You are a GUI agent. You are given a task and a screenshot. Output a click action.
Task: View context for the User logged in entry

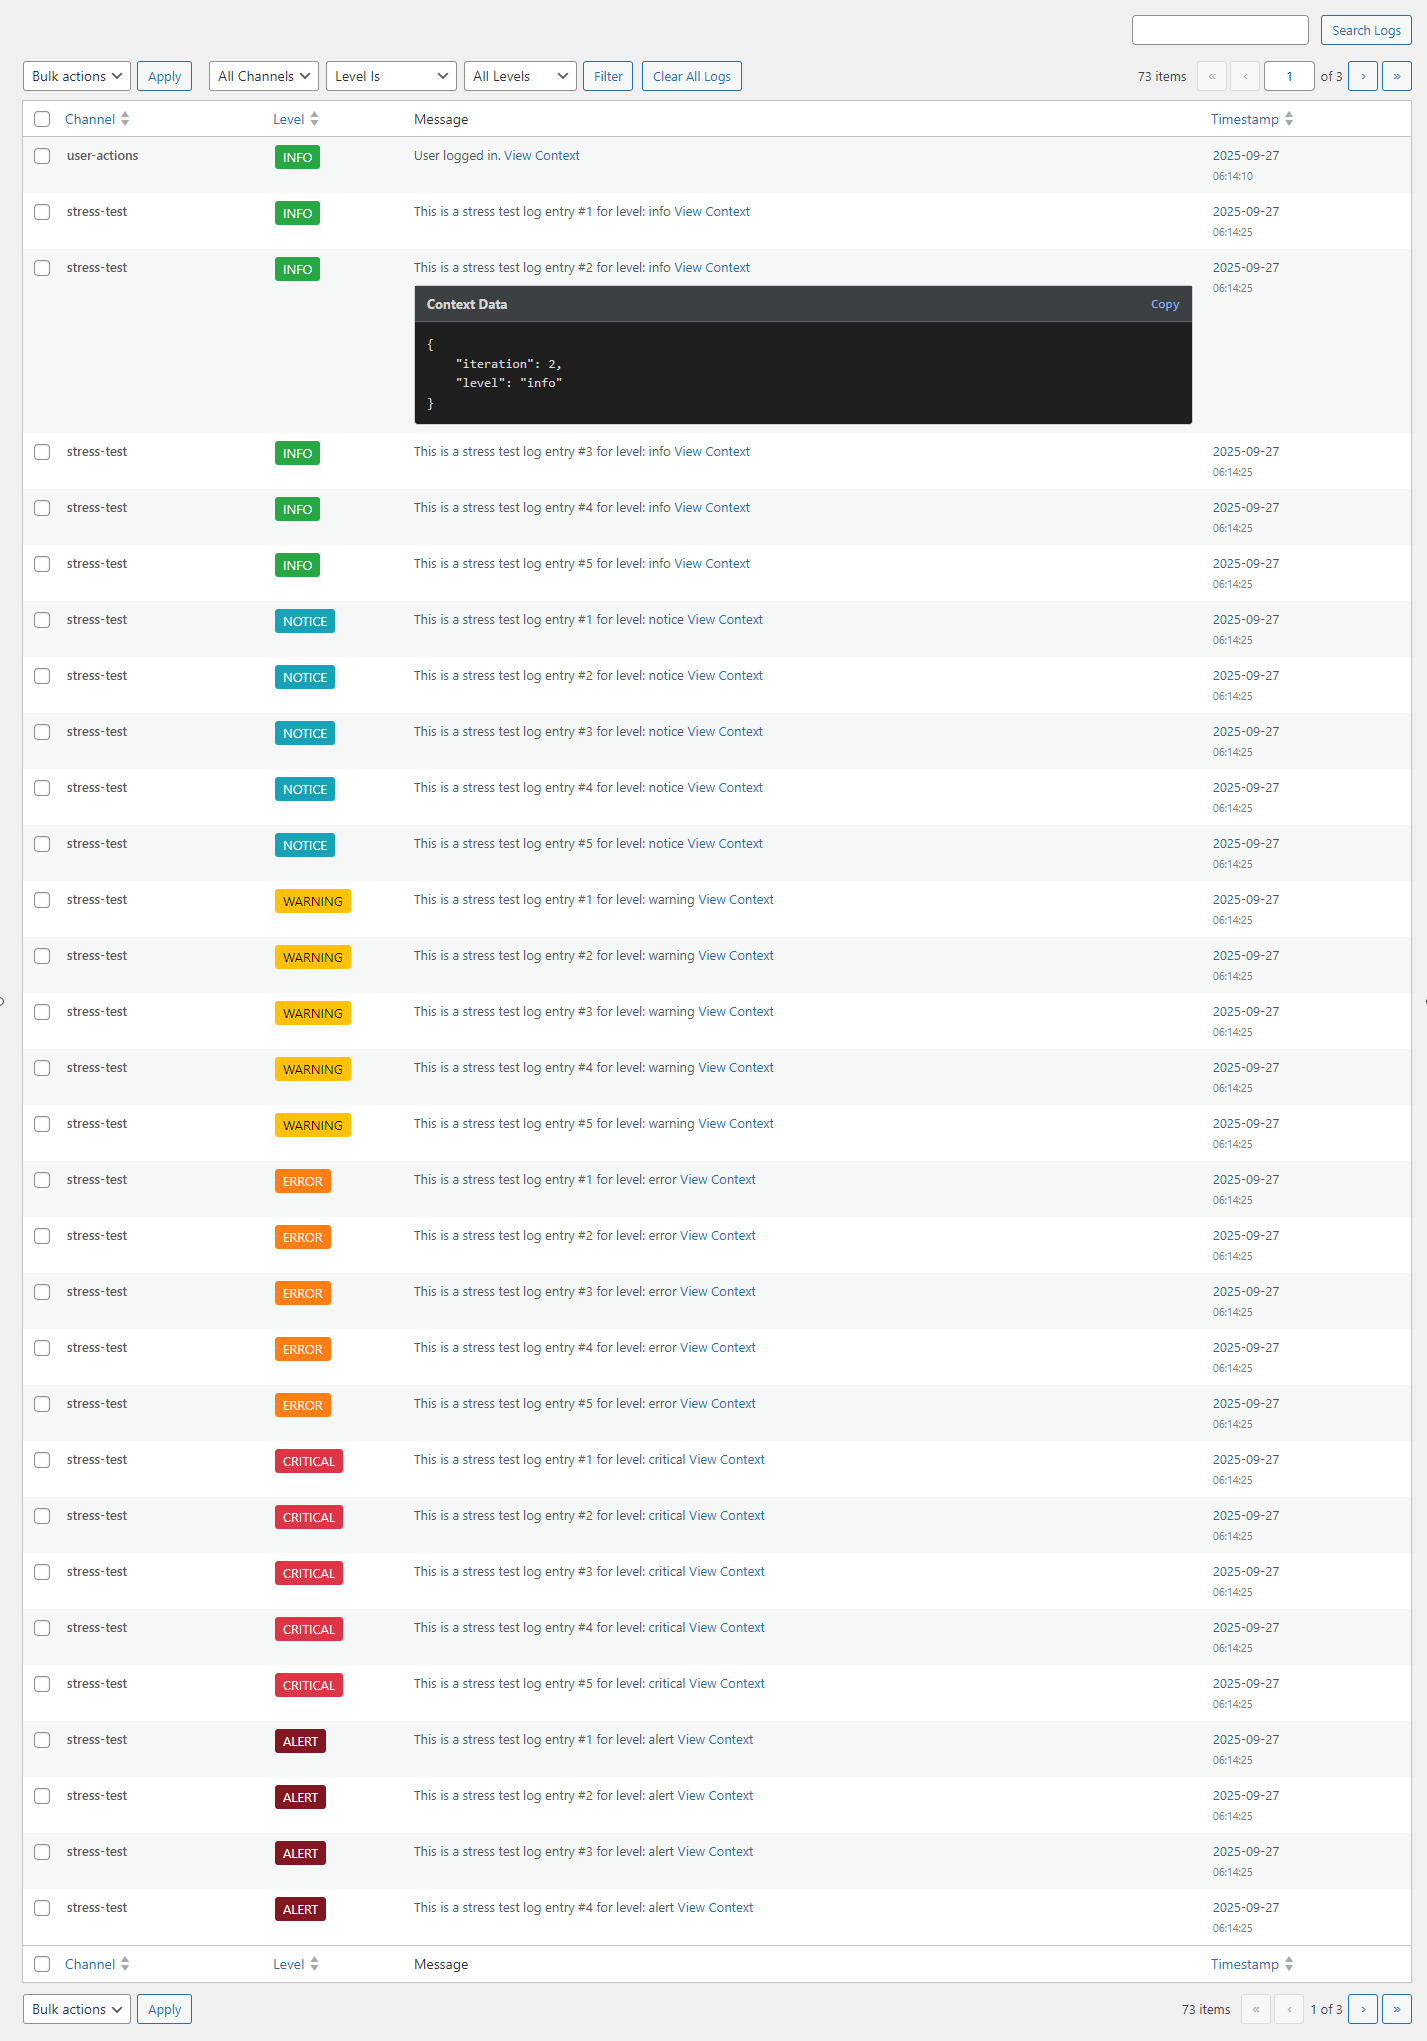(541, 156)
